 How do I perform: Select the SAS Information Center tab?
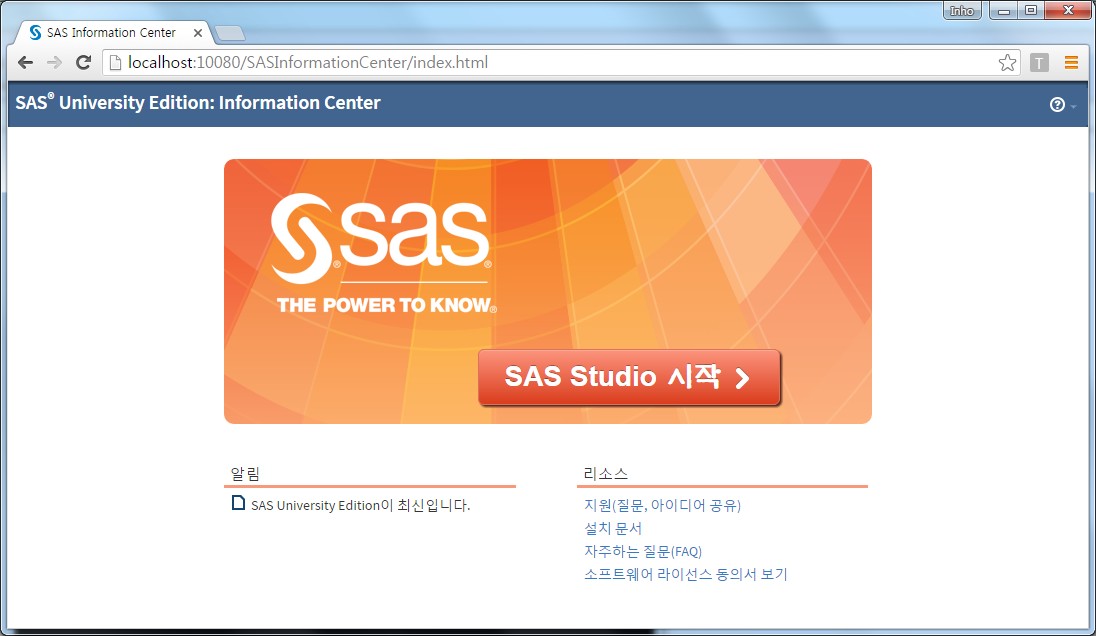point(112,33)
